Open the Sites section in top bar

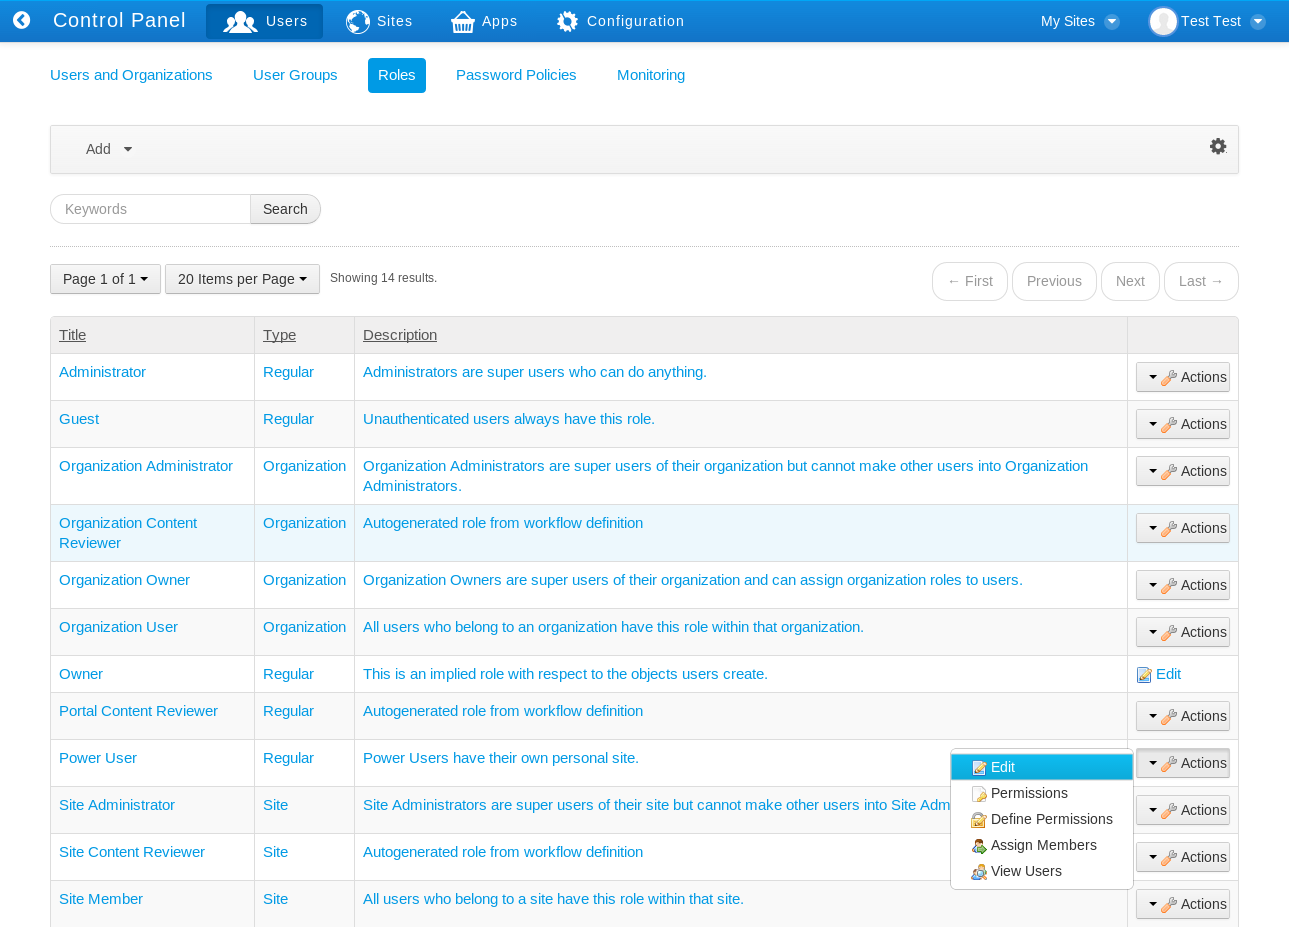(x=379, y=21)
